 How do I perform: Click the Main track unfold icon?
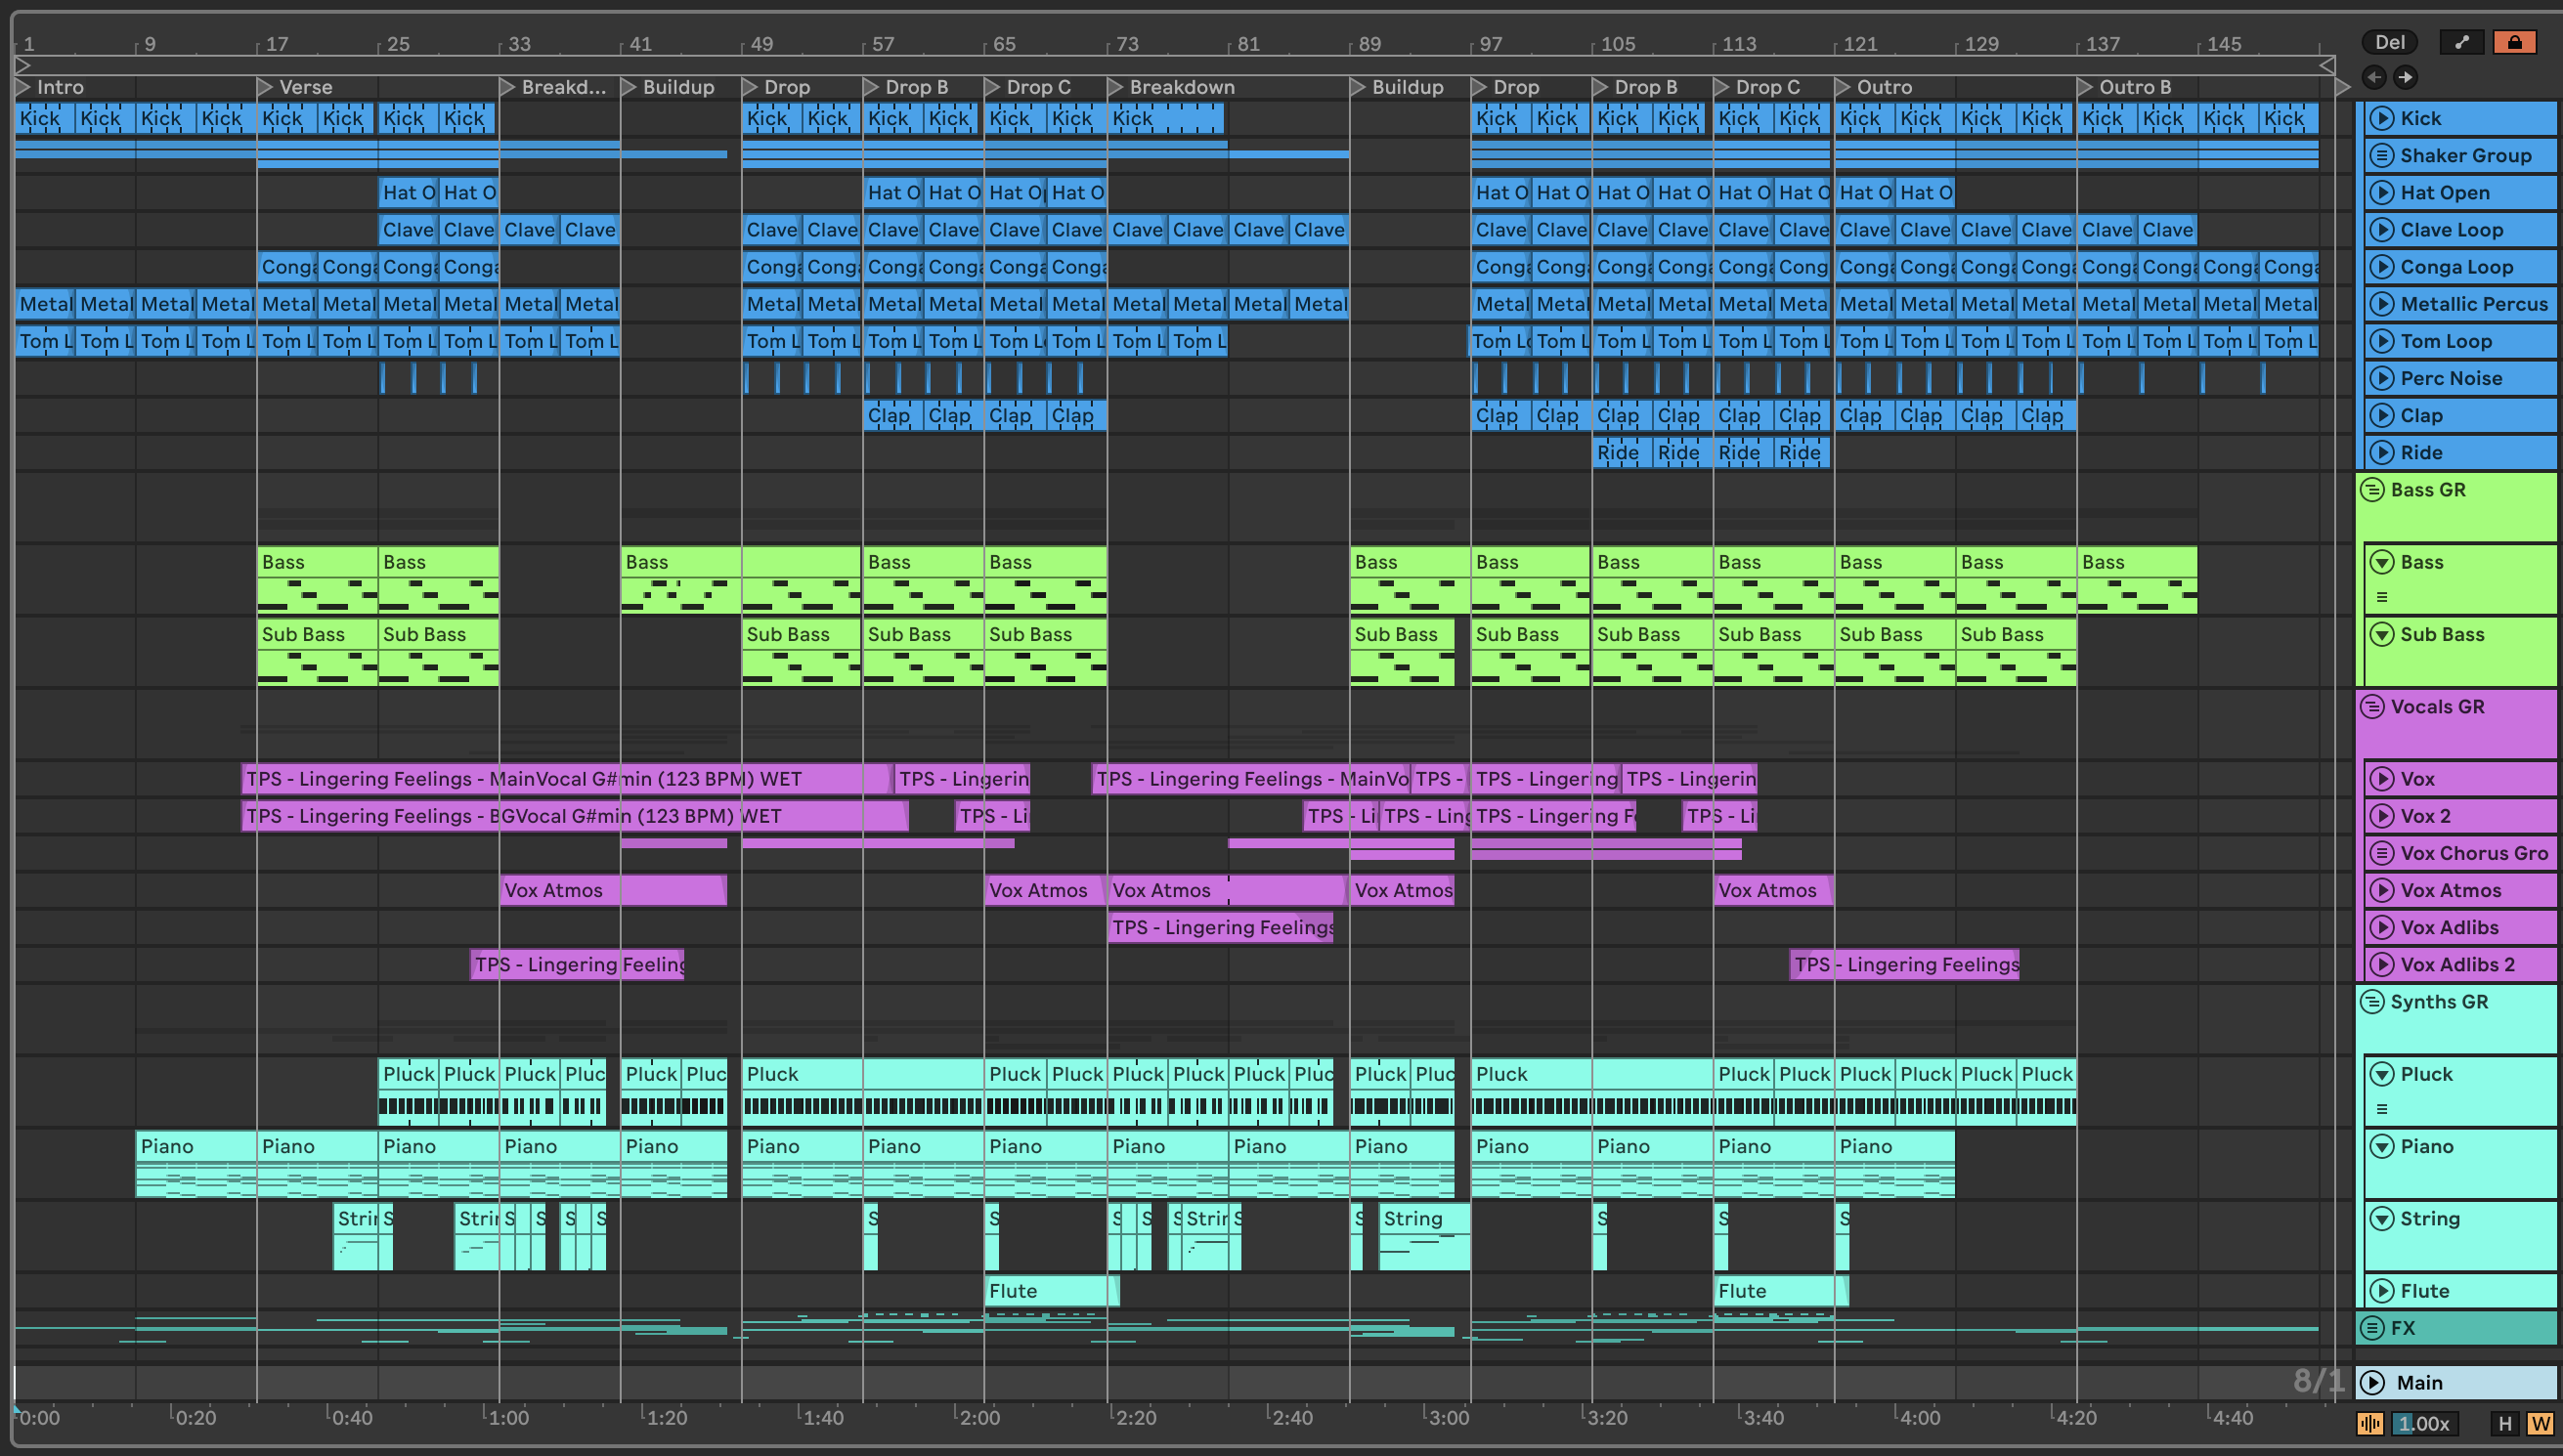tap(2373, 1382)
